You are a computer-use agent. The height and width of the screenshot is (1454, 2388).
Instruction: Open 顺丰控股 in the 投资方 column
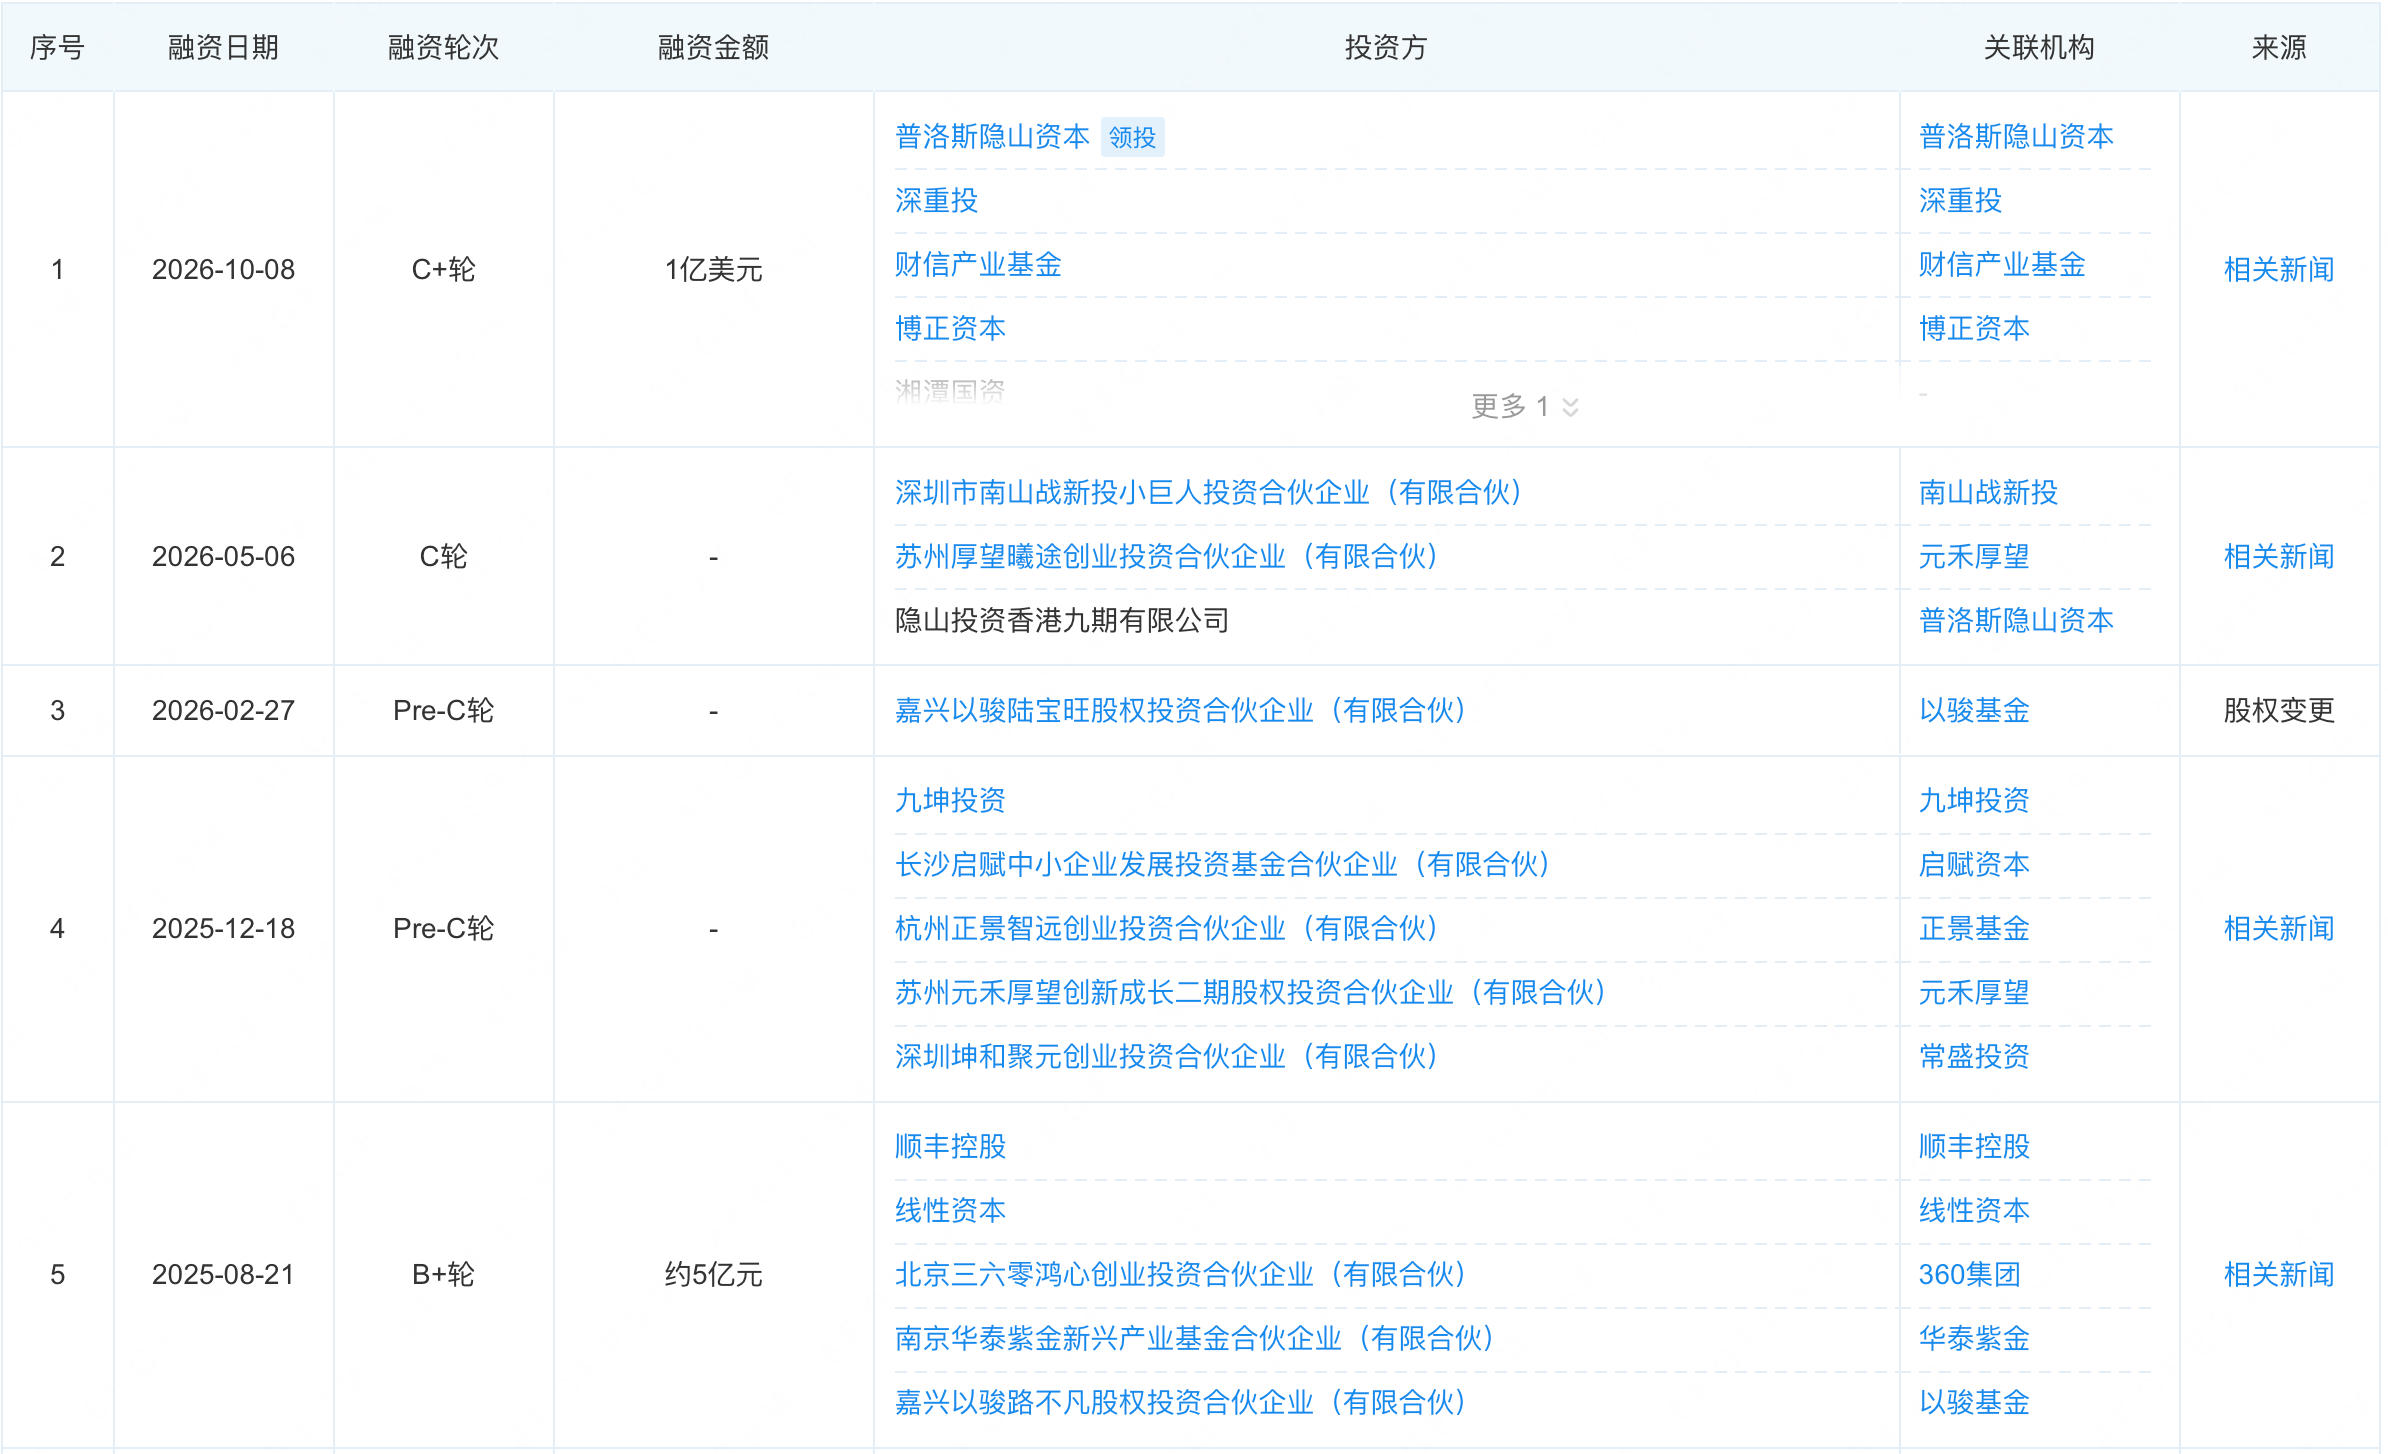(950, 1146)
